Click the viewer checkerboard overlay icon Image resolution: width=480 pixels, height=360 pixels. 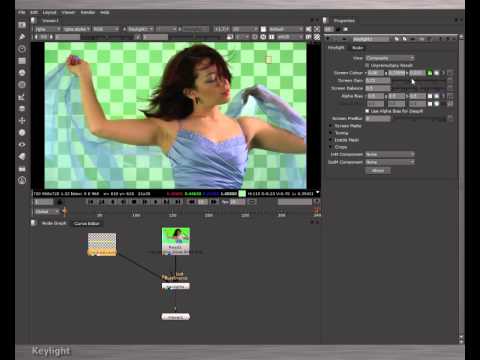317,37
